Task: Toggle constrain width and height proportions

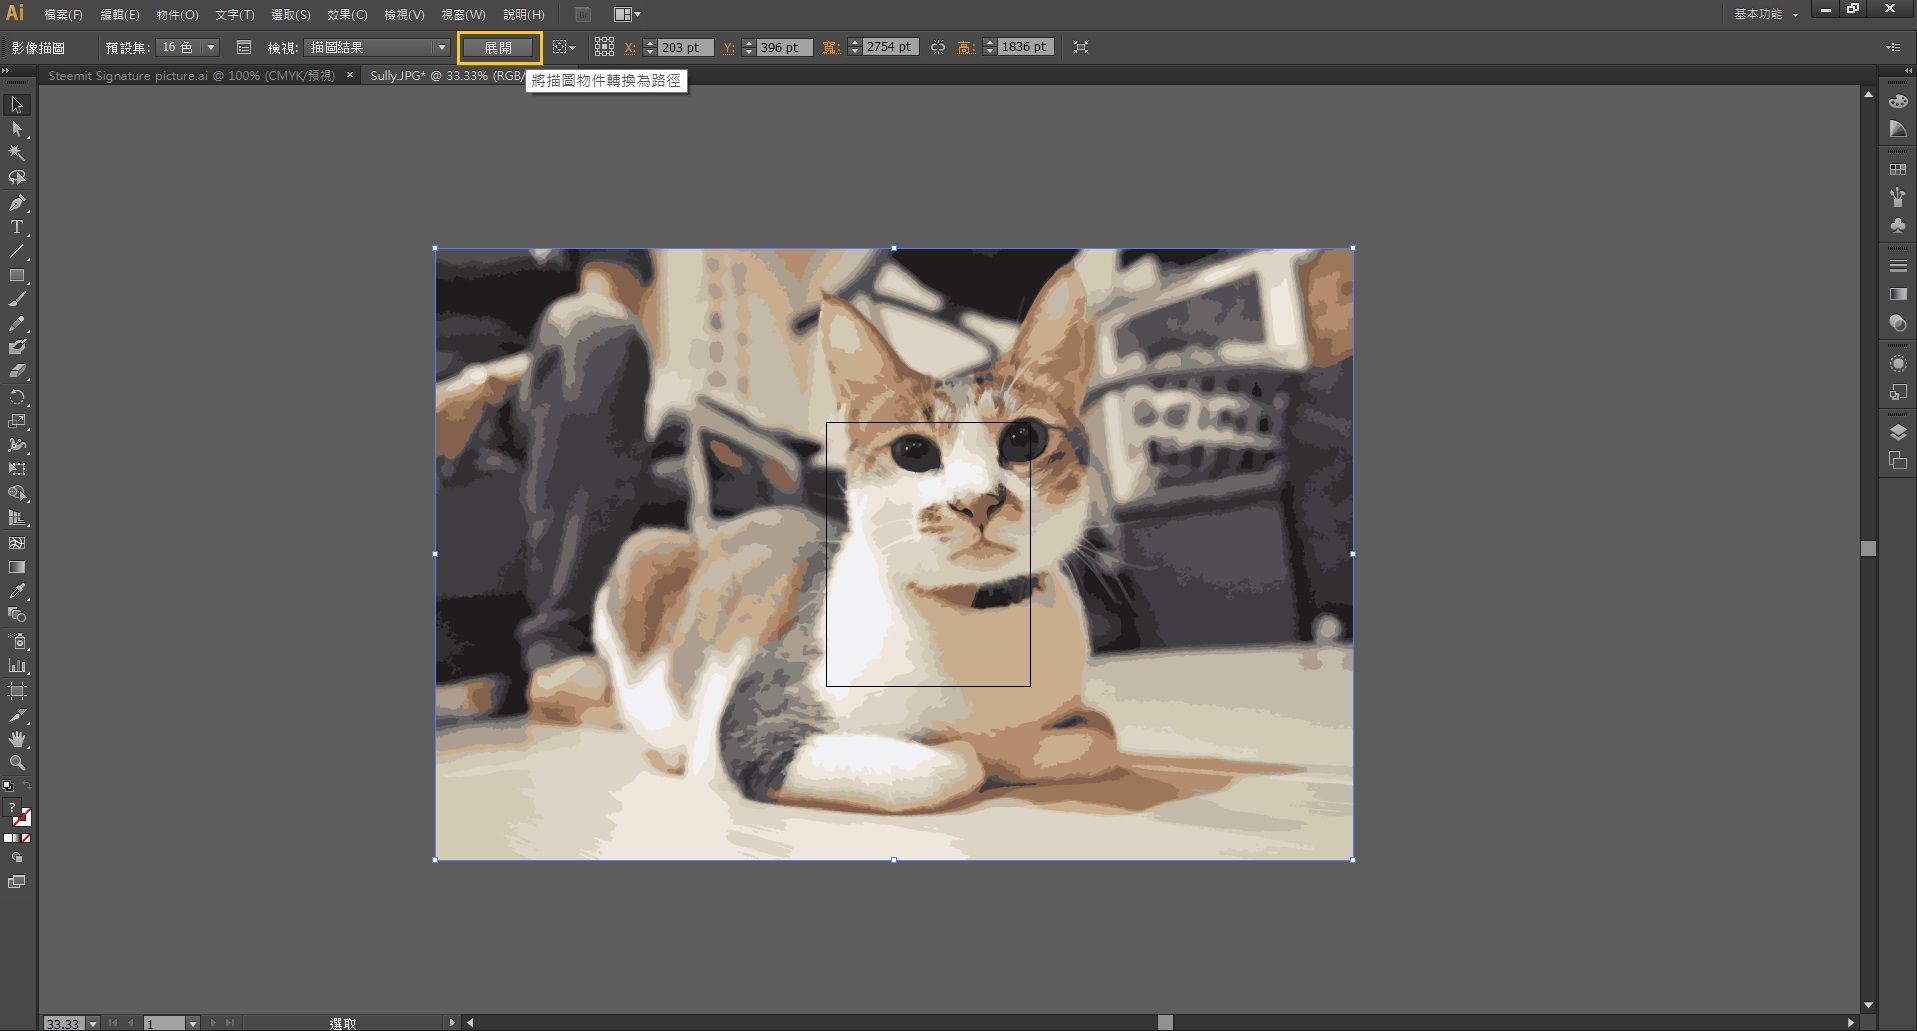Action: tap(937, 47)
